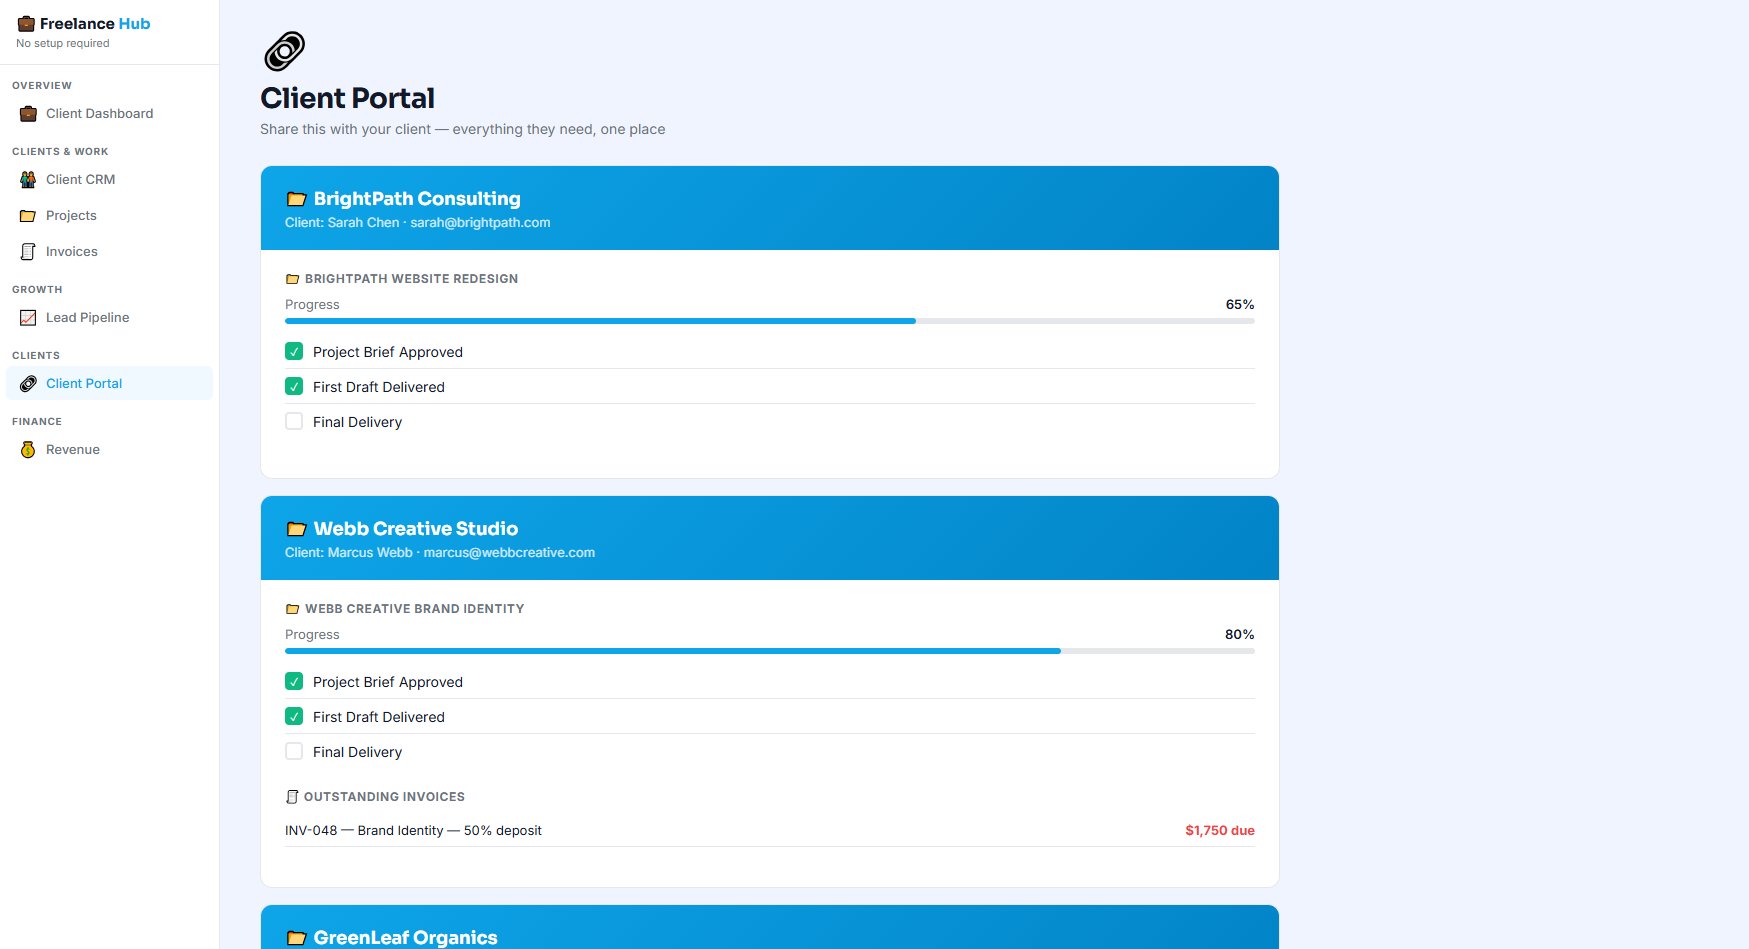Click INV-048 Brand Identity invoice row
Viewport: 1749px width, 949px height.
tap(770, 831)
